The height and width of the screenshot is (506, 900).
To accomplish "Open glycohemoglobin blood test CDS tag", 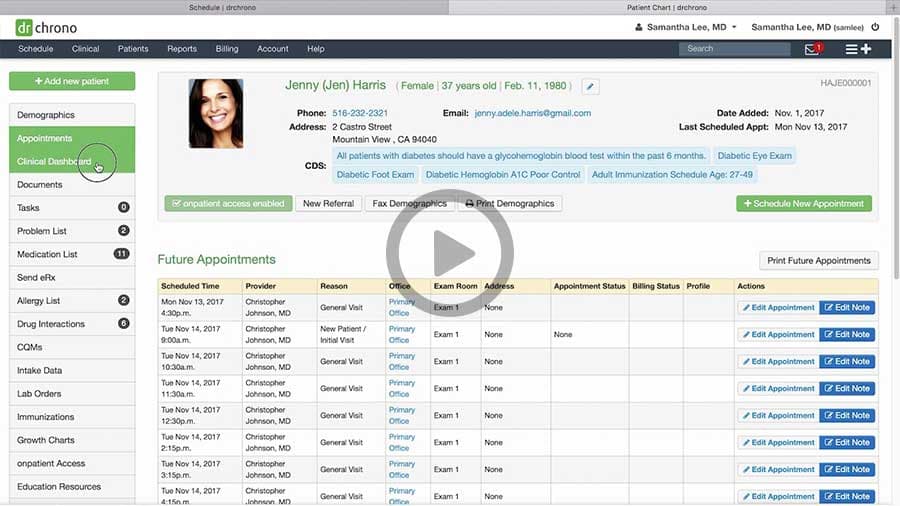I will (521, 155).
